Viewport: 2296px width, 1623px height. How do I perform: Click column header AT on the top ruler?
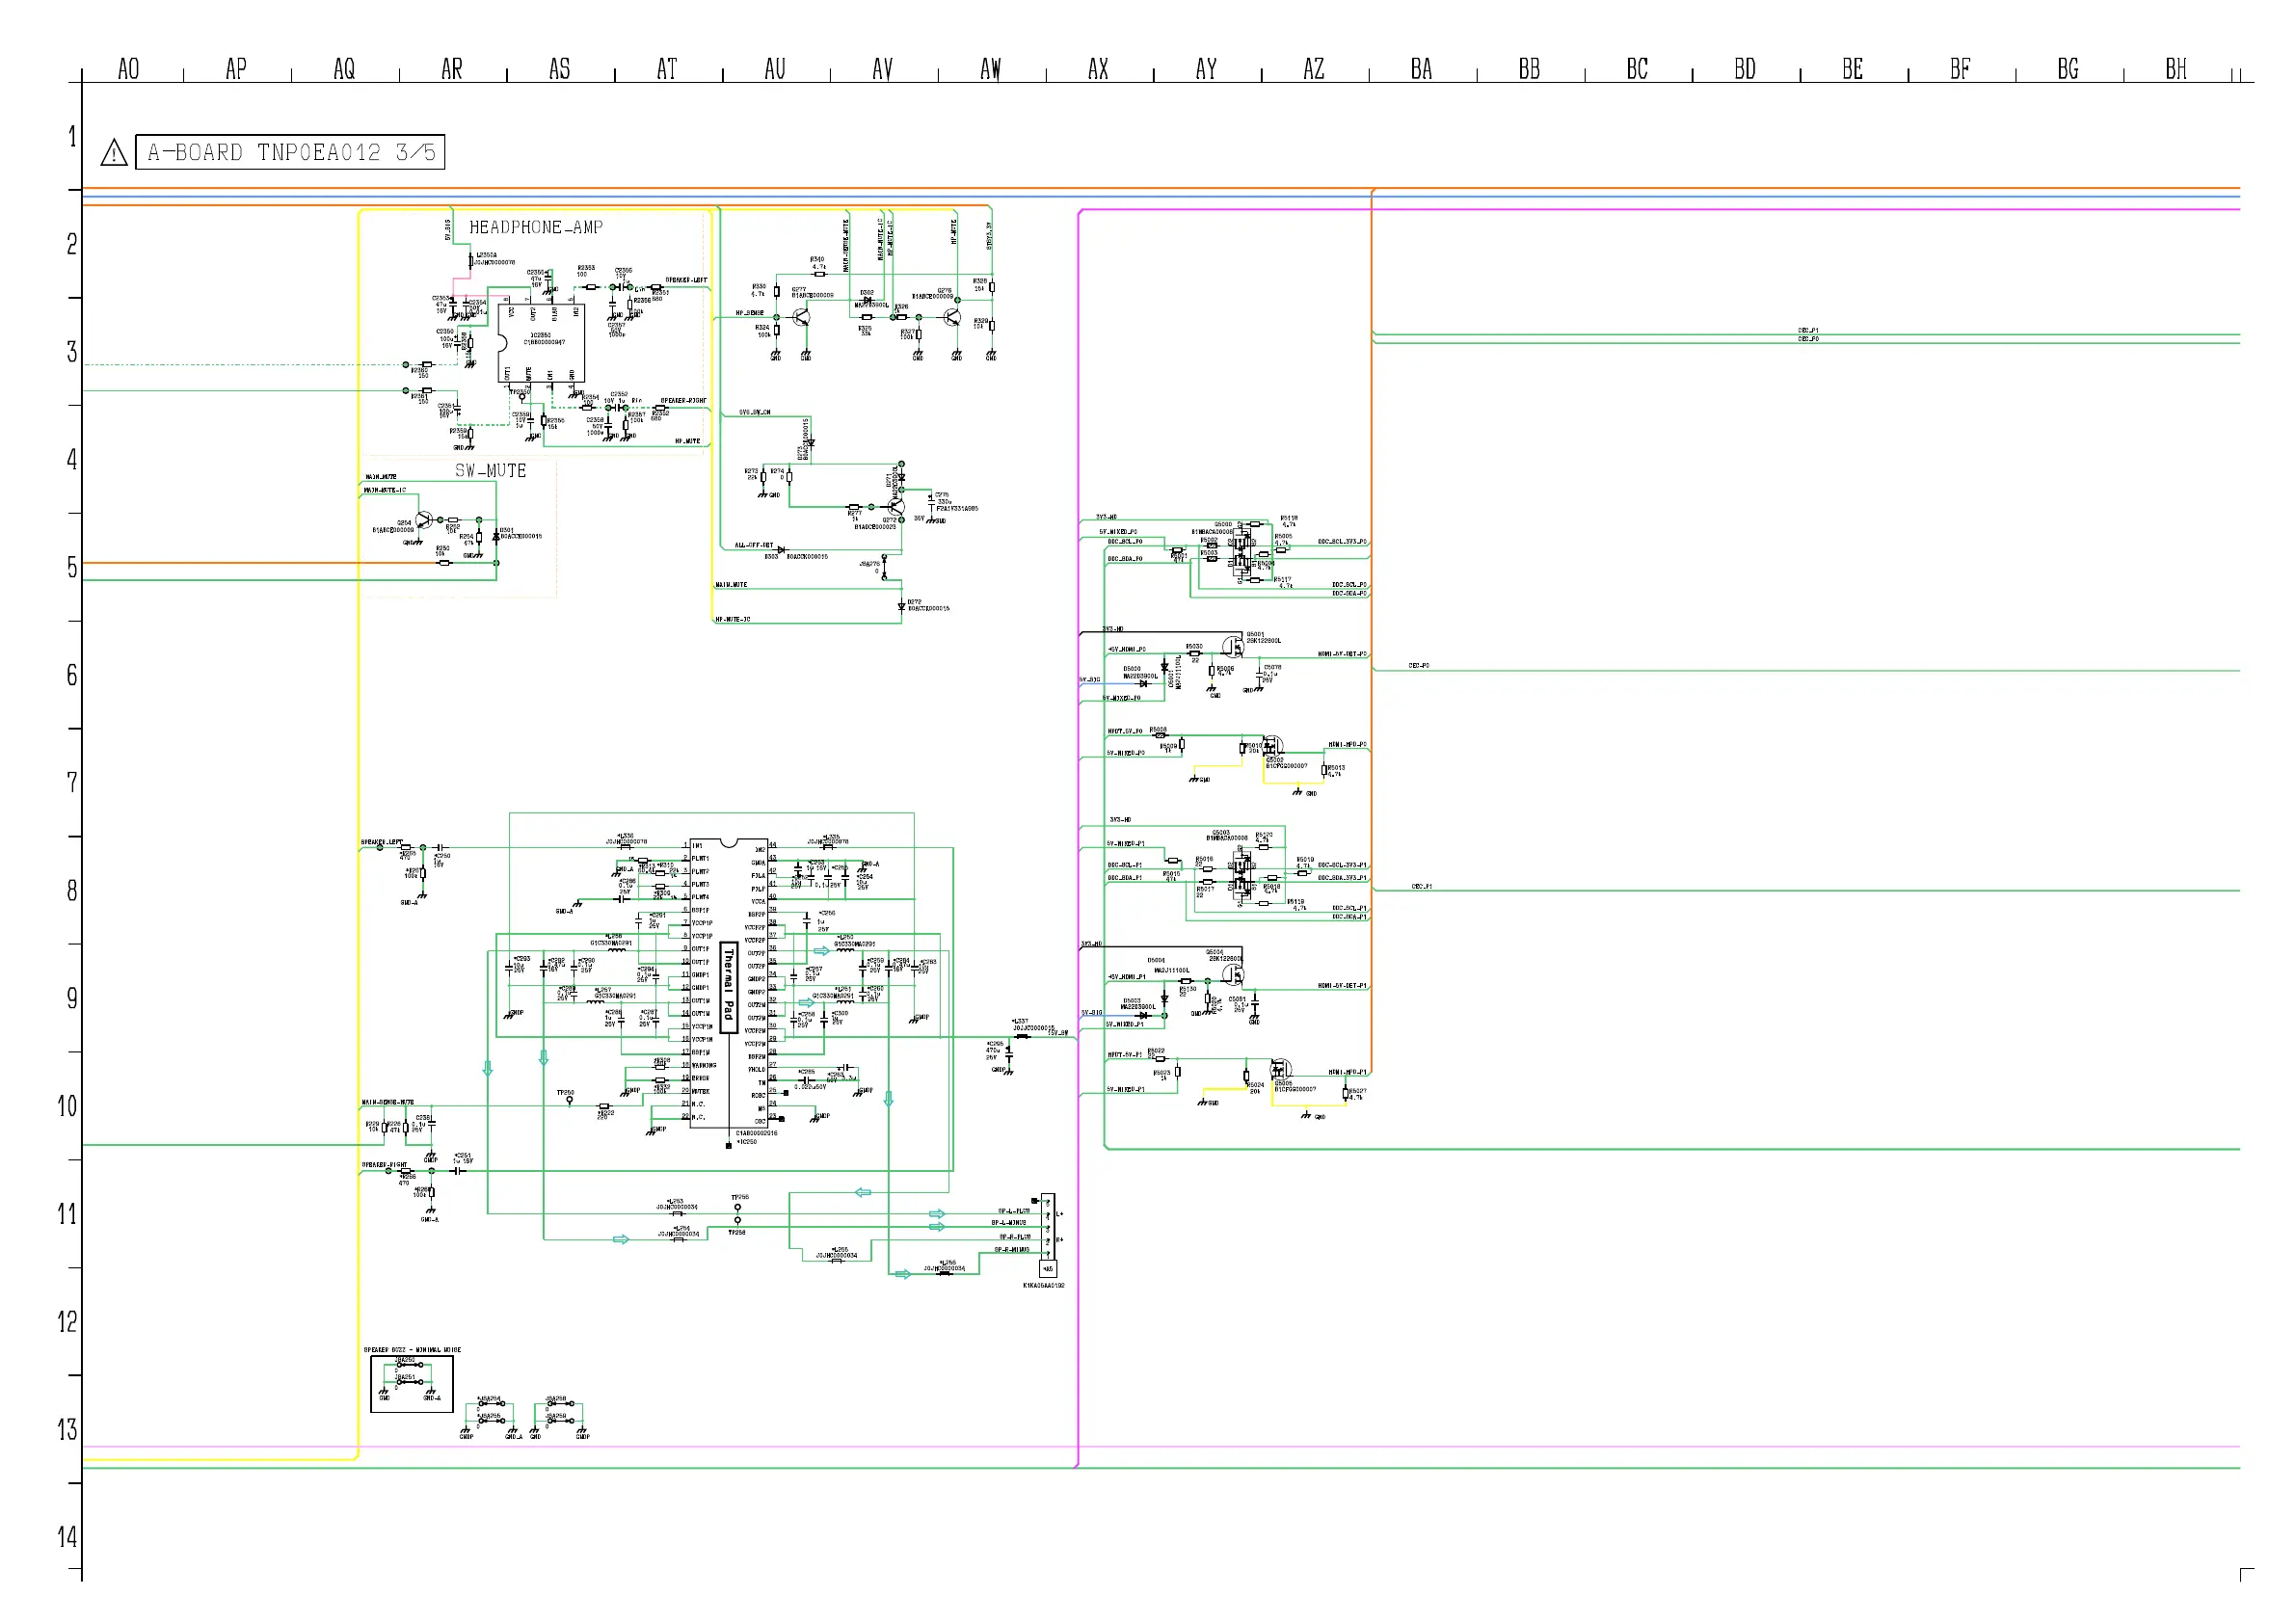pos(667,69)
